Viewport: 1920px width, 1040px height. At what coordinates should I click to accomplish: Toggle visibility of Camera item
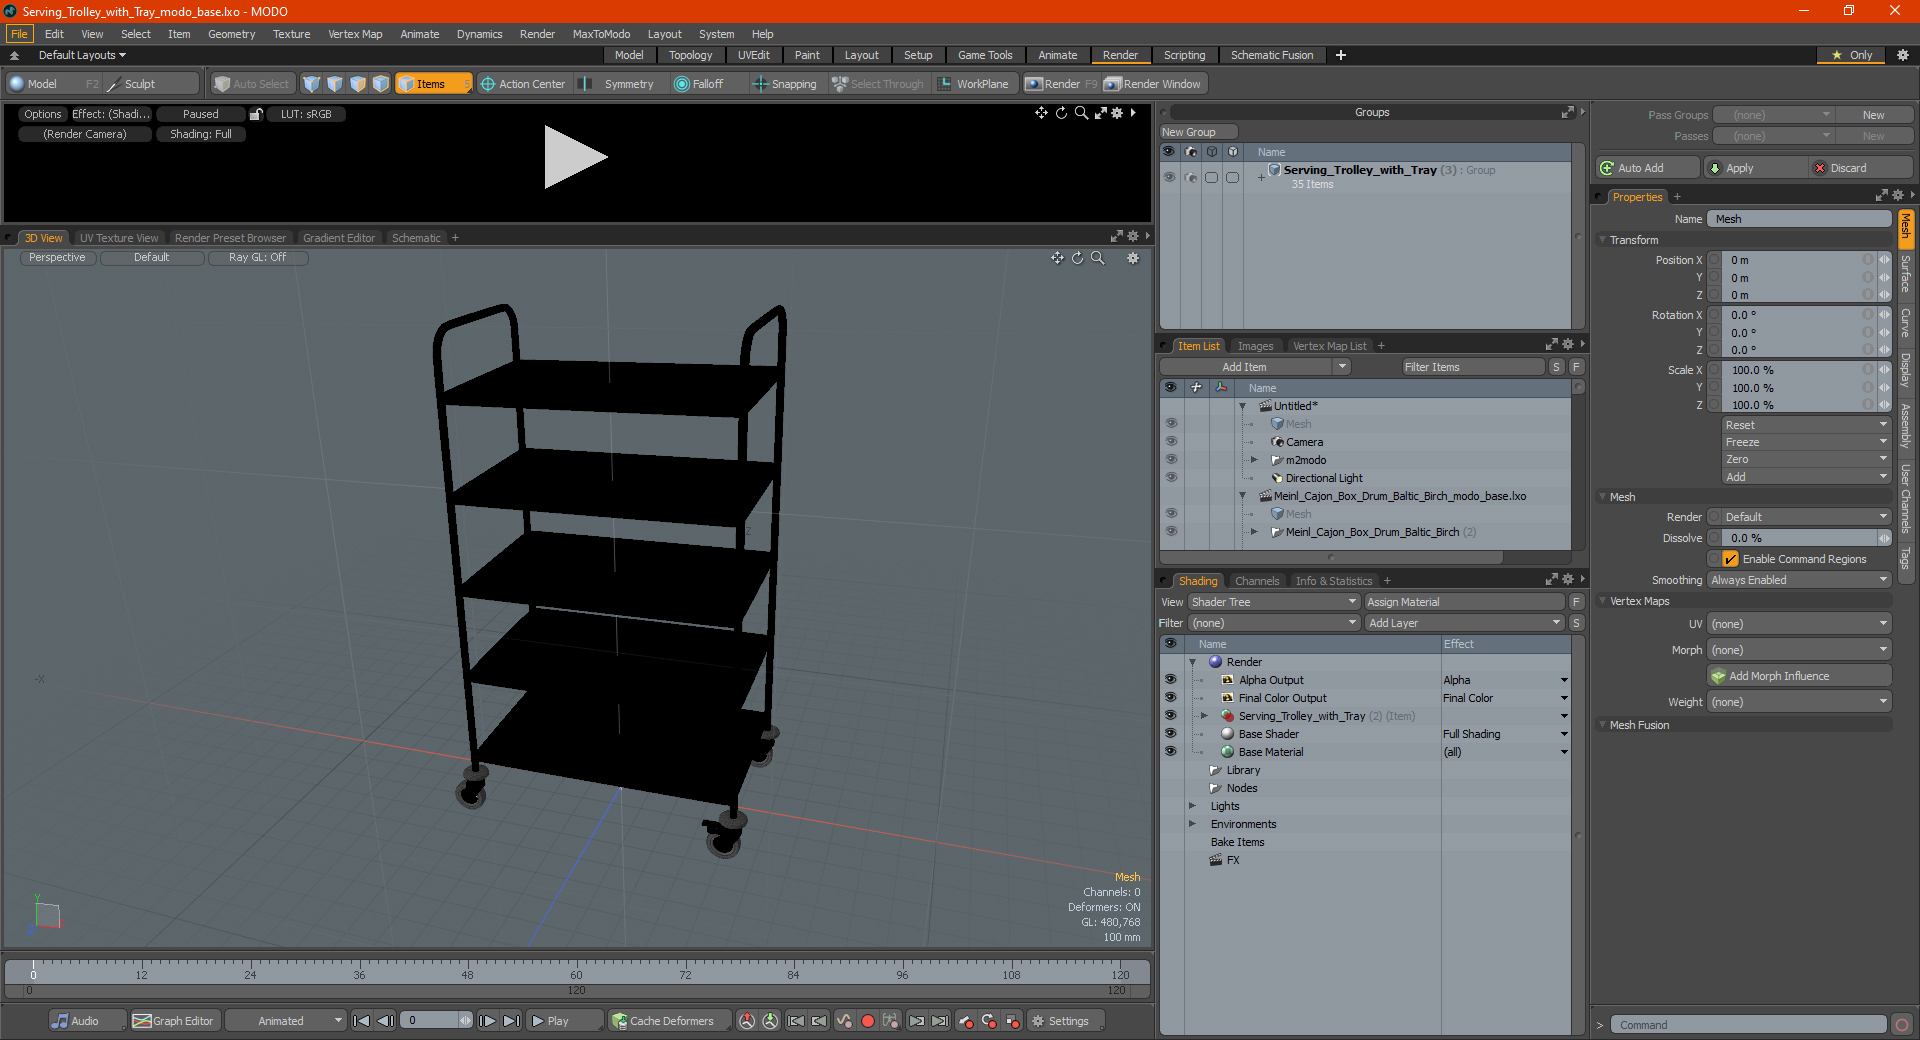click(x=1171, y=442)
